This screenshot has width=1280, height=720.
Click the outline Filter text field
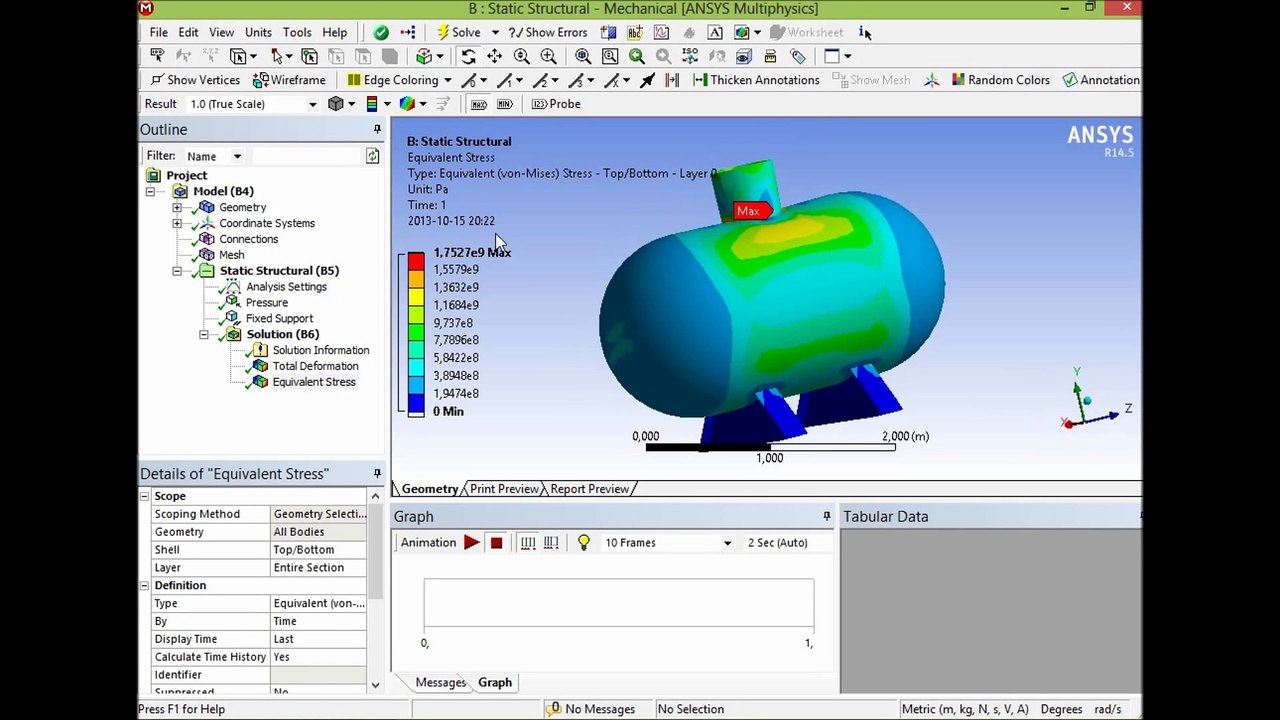306,156
